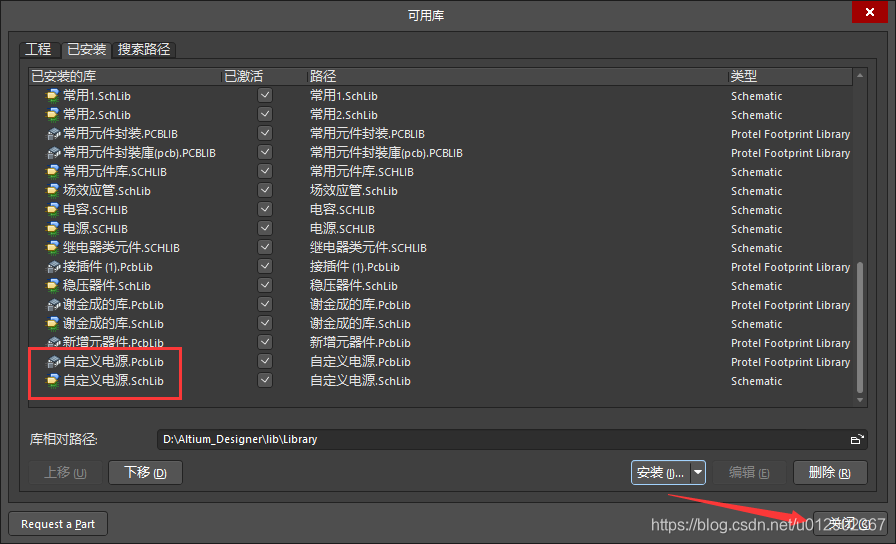
Task: Sort by the 已安装的库 column header
Action: point(120,76)
